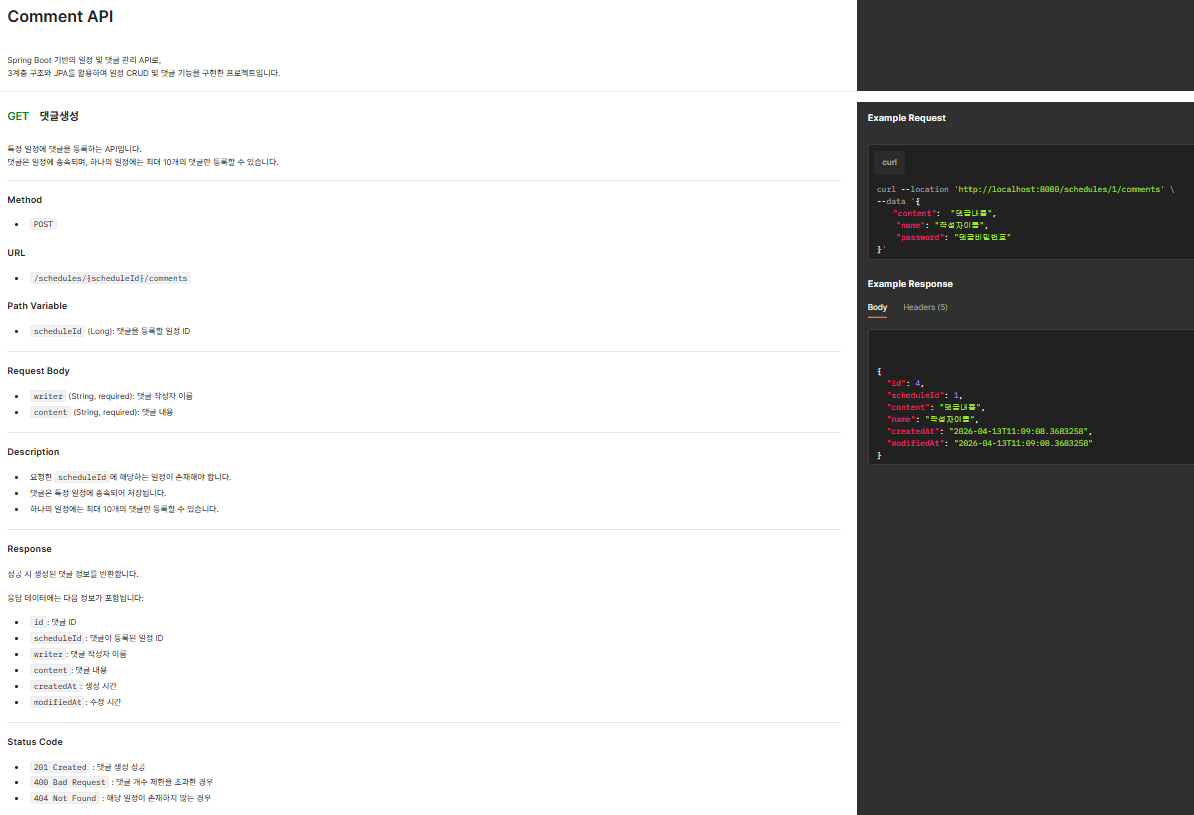The height and width of the screenshot is (815, 1194).
Task: Click the POST method code label
Action: 43,224
